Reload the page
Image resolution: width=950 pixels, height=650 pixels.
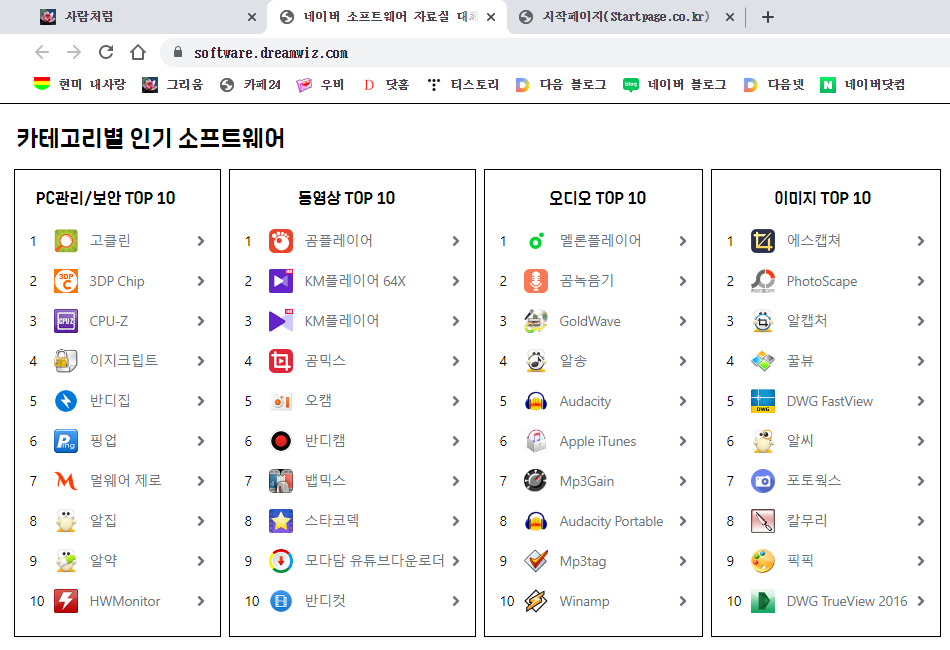[x=106, y=53]
